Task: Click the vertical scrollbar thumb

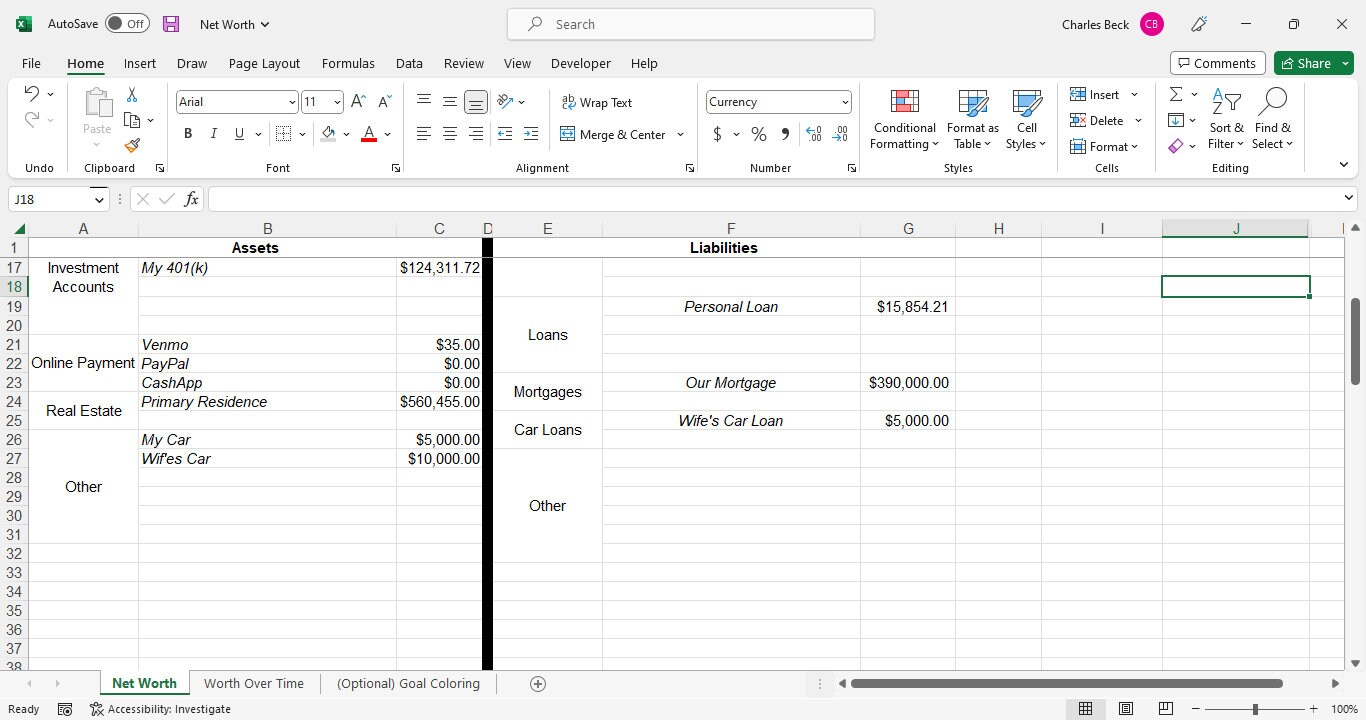Action: [x=1355, y=341]
